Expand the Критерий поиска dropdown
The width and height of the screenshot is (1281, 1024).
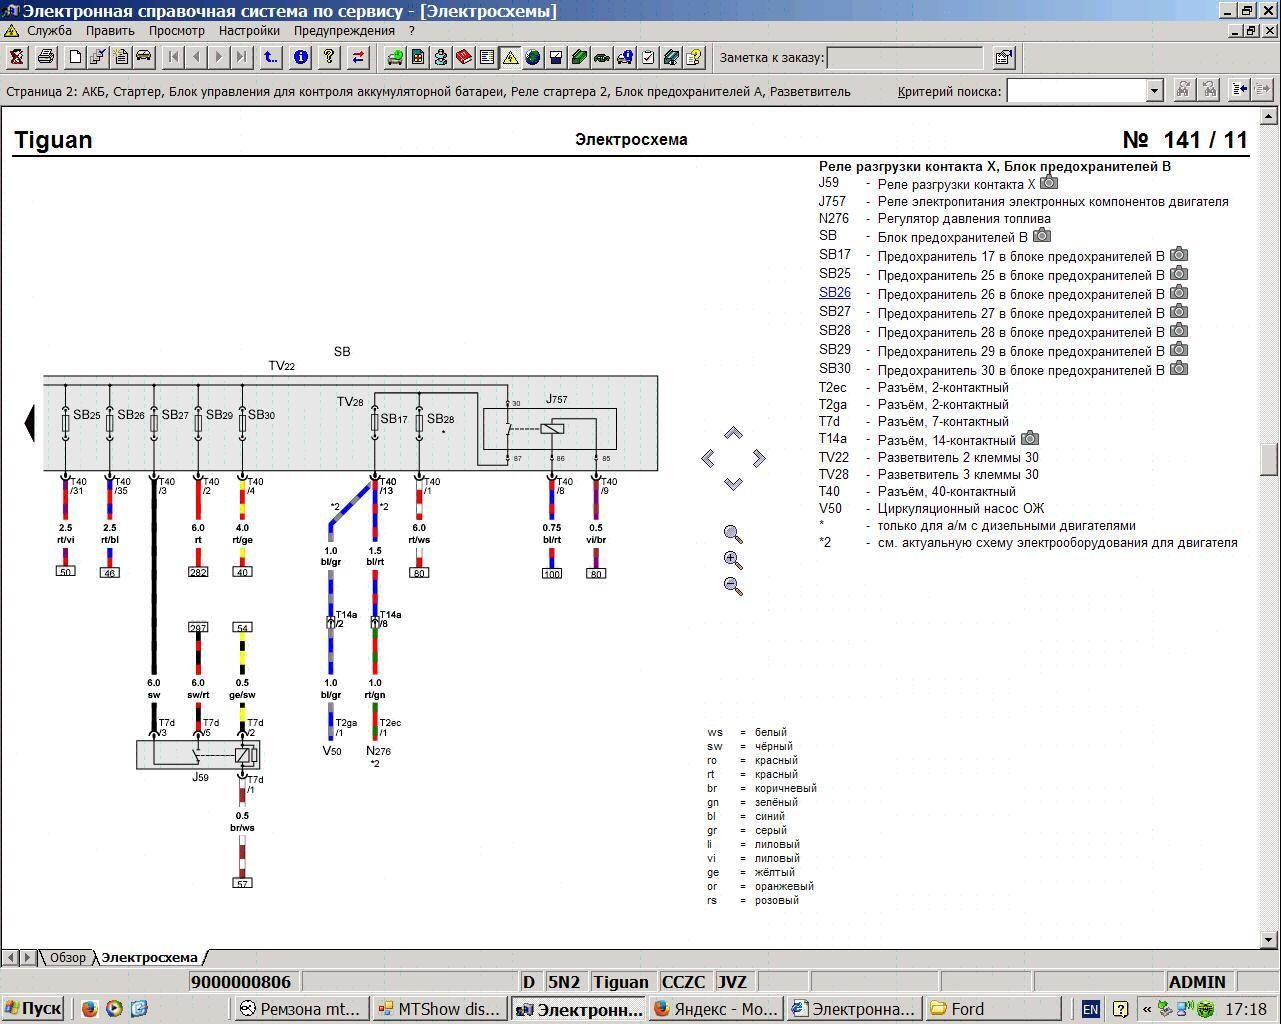click(1154, 90)
